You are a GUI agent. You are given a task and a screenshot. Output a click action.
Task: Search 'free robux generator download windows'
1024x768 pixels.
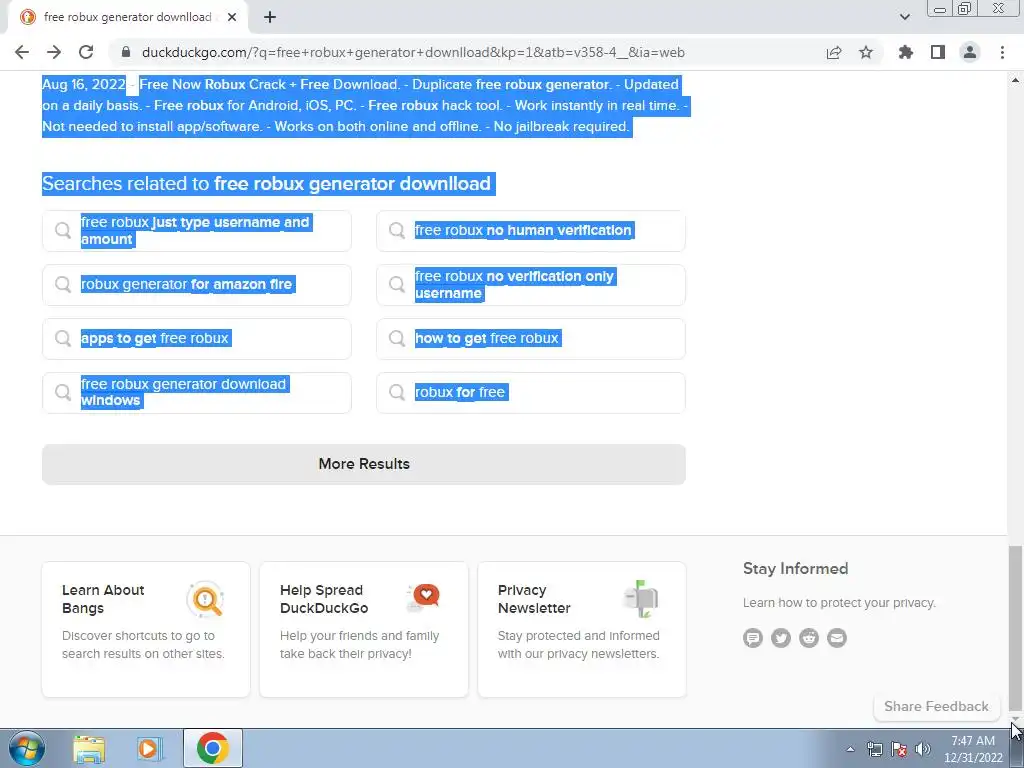point(197,392)
